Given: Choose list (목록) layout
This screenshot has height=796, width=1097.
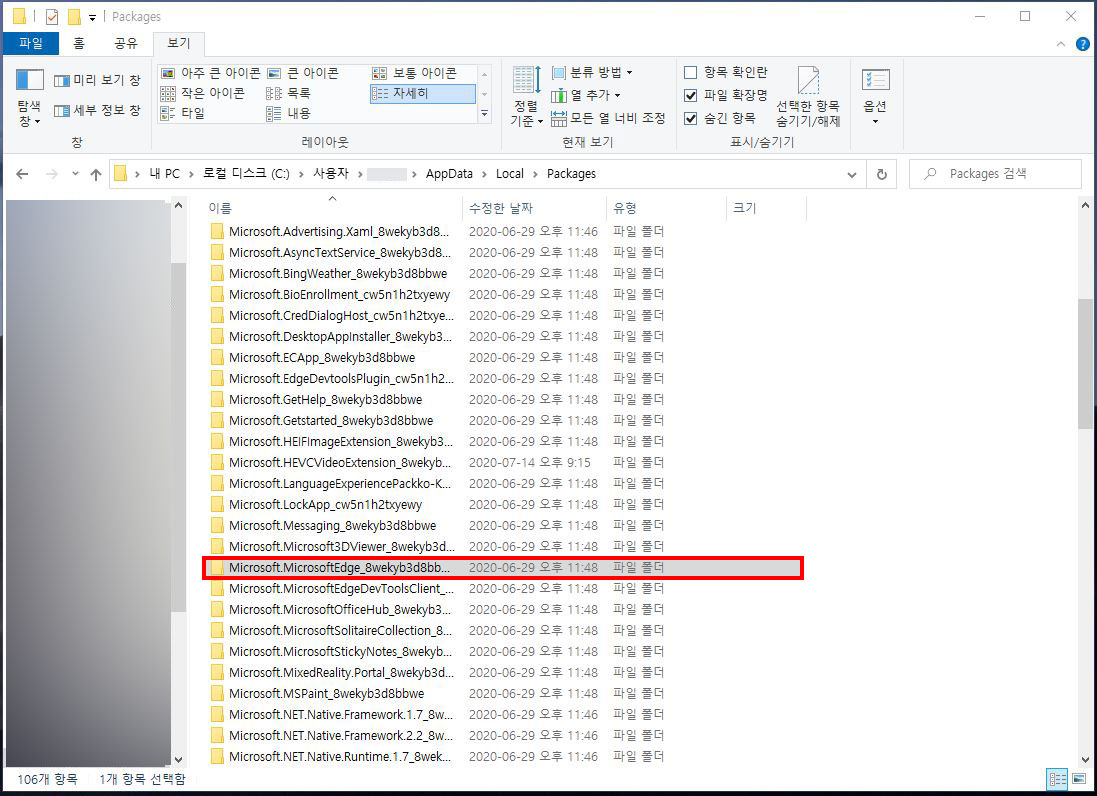Looking at the screenshot, I should click(288, 93).
